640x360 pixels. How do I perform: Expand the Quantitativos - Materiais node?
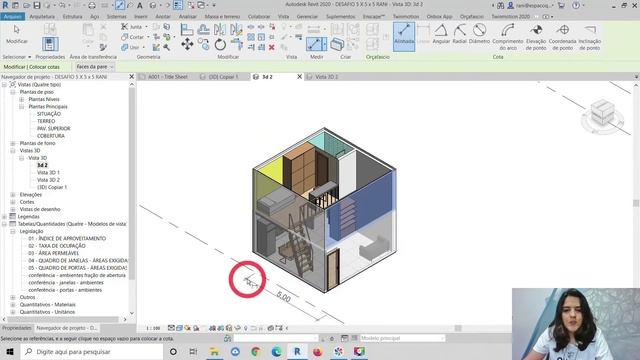click(x=13, y=304)
